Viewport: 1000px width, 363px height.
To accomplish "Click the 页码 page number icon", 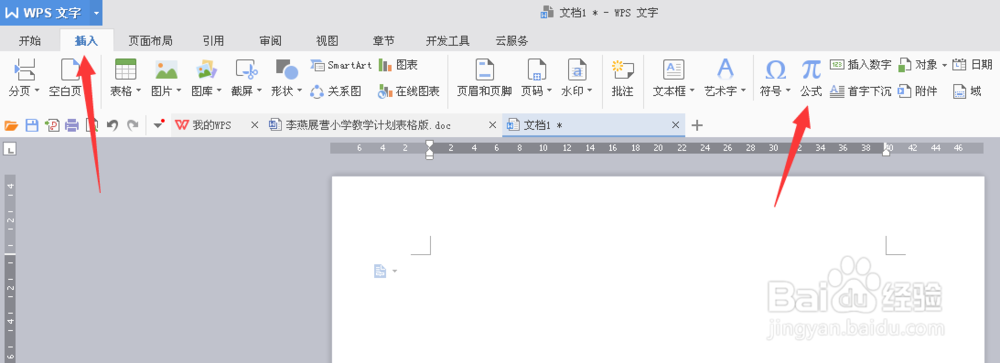I will click(x=537, y=70).
